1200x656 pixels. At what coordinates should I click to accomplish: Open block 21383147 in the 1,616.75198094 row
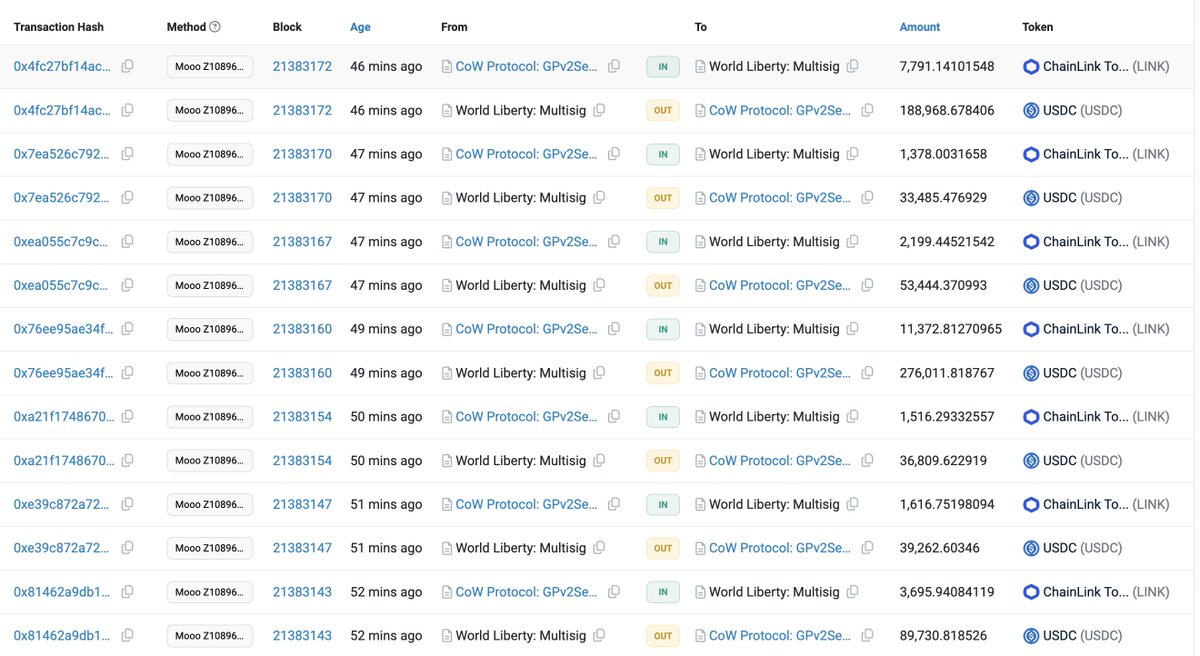click(302, 505)
